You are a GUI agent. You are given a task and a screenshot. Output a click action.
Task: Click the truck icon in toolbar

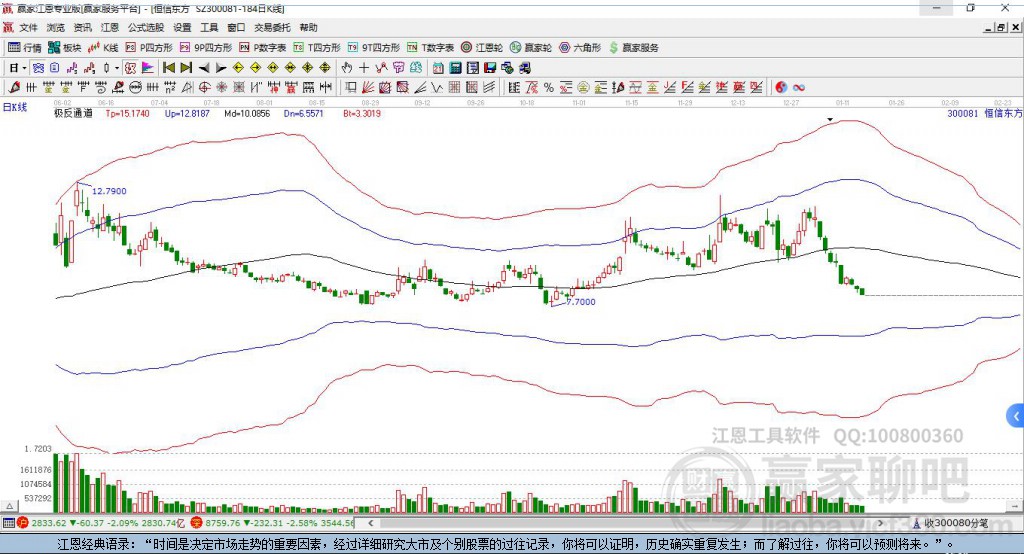pyautogui.click(x=524, y=68)
